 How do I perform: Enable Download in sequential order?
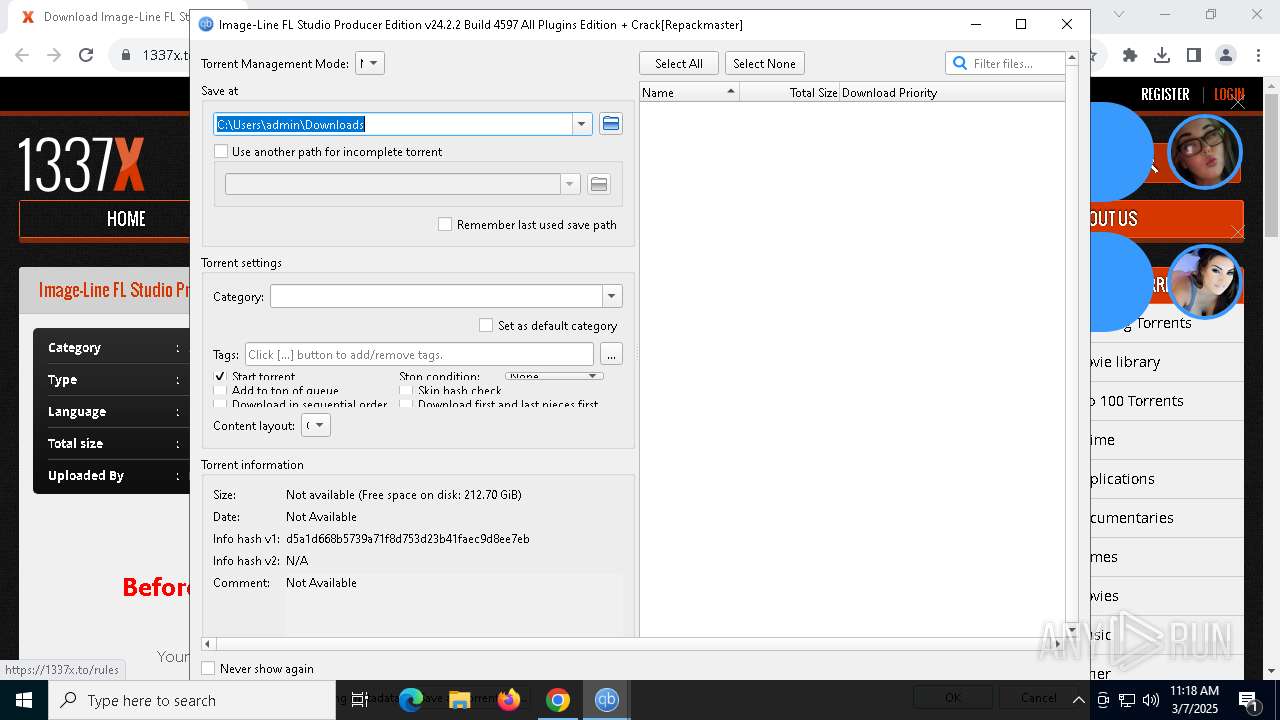(220, 404)
